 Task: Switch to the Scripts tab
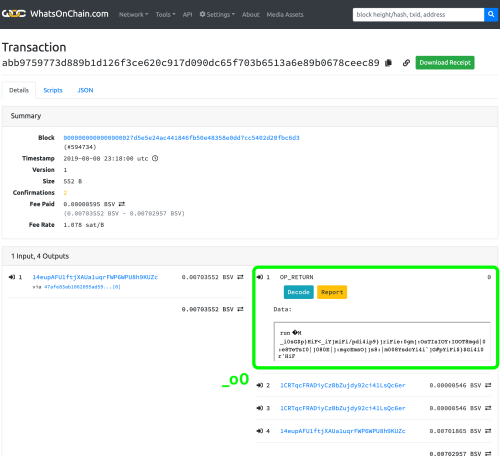pyautogui.click(x=53, y=90)
